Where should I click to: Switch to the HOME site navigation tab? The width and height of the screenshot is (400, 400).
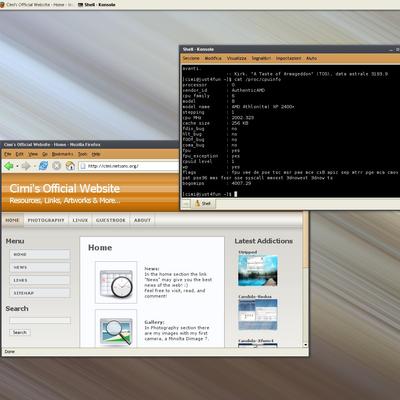13,220
